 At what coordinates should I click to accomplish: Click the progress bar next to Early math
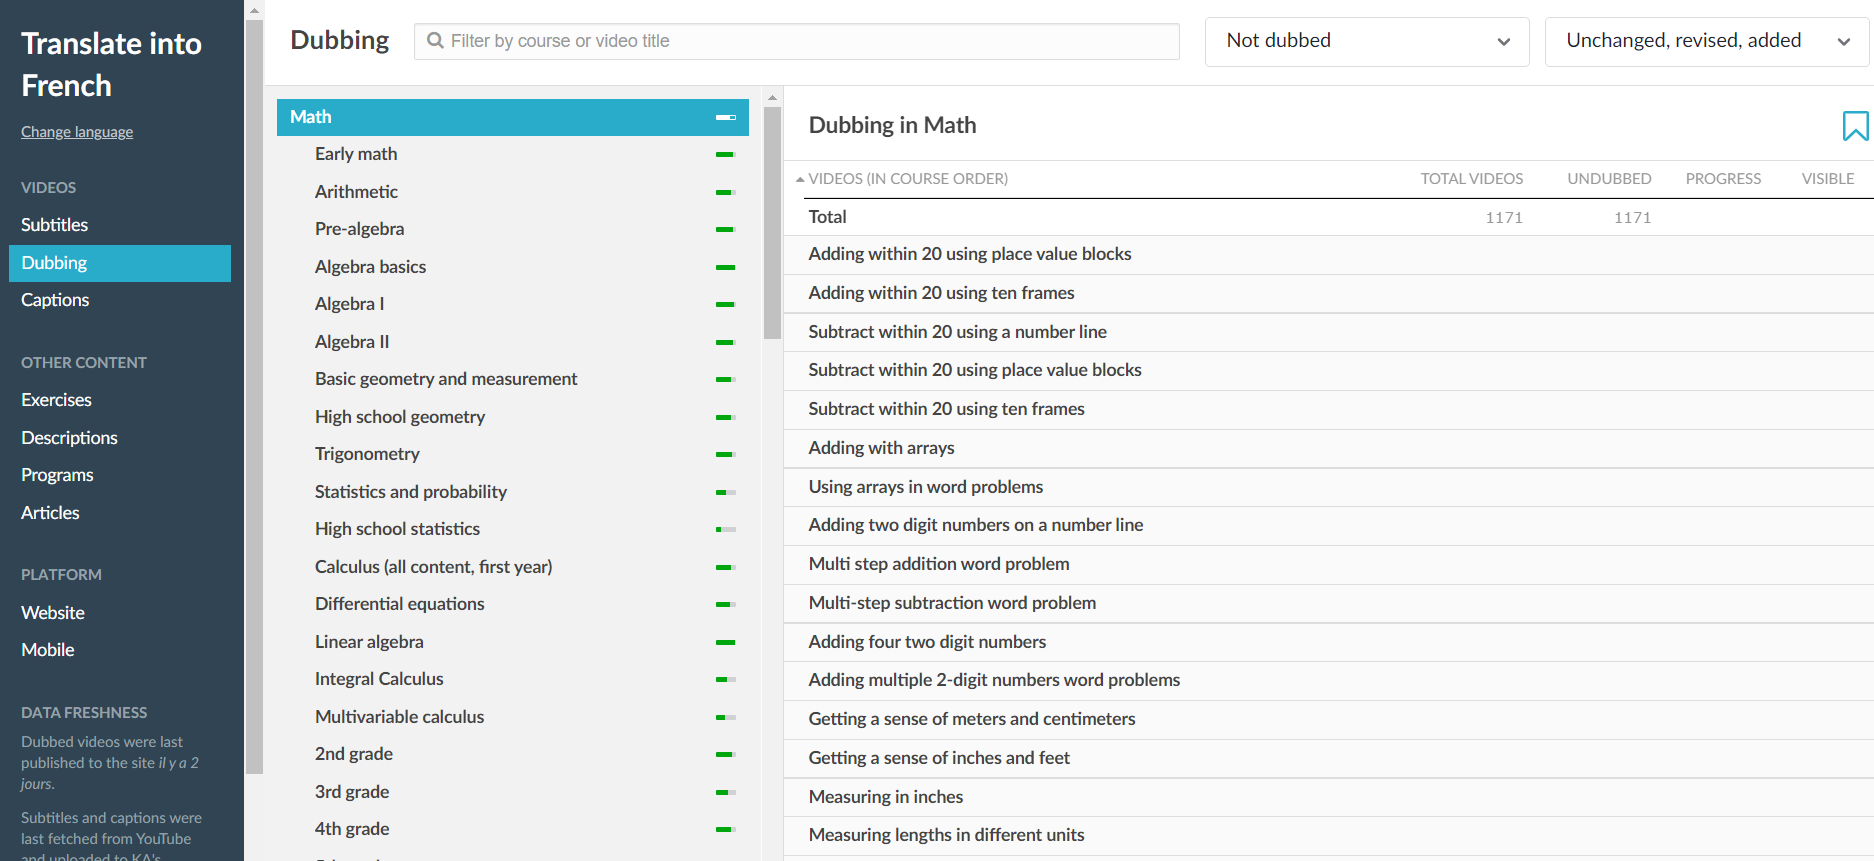725,155
